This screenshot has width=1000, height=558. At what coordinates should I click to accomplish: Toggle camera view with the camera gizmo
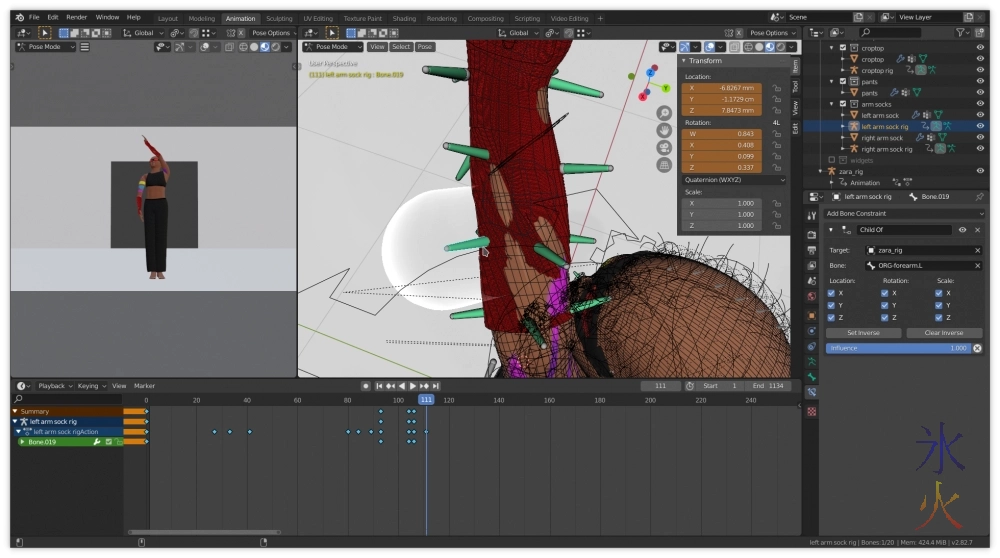[x=664, y=147]
